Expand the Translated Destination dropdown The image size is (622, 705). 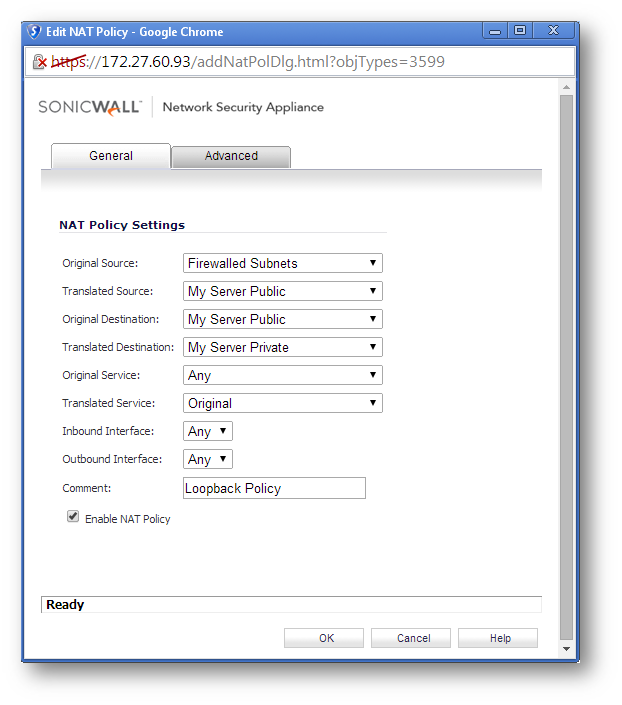(x=283, y=348)
